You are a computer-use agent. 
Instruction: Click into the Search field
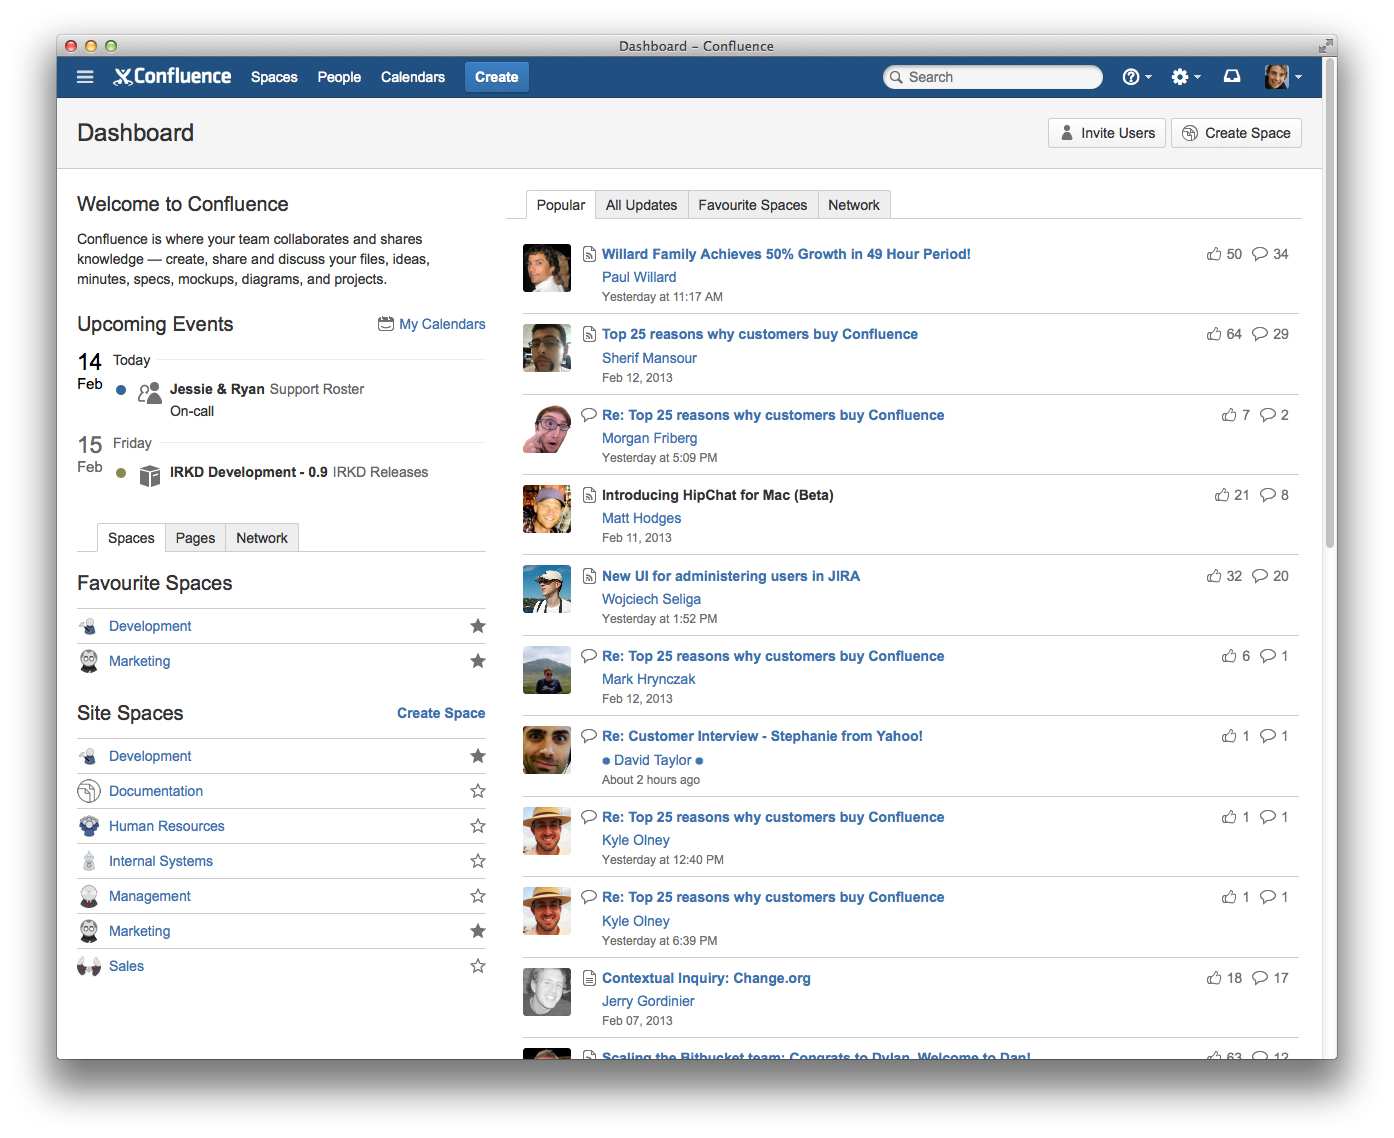pos(993,77)
